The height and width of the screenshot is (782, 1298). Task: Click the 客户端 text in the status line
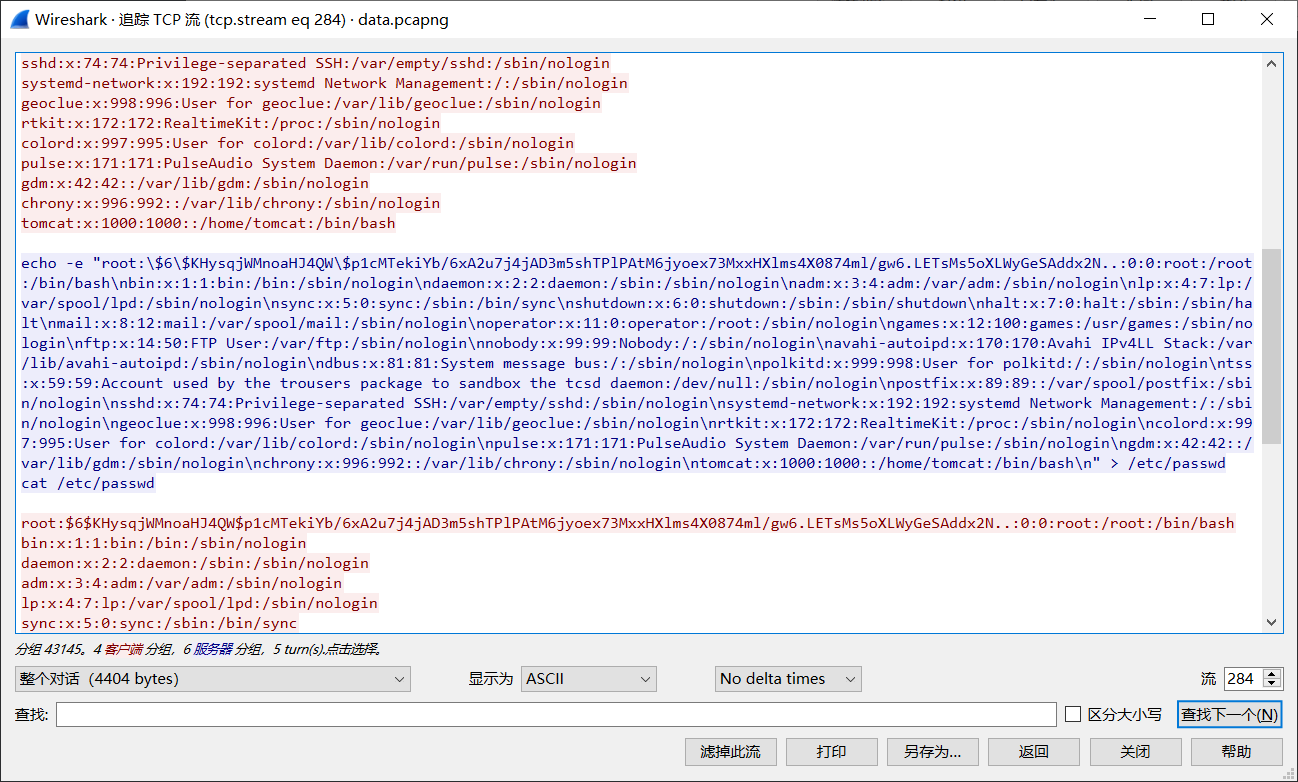tap(123, 649)
